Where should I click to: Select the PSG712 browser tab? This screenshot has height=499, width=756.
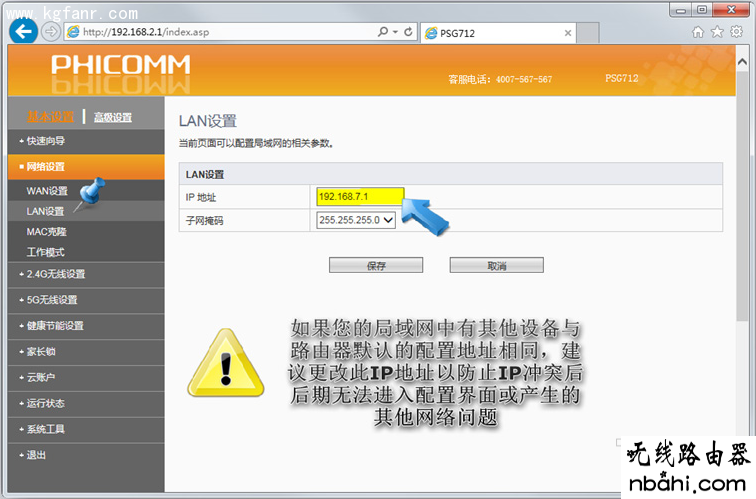[498, 33]
